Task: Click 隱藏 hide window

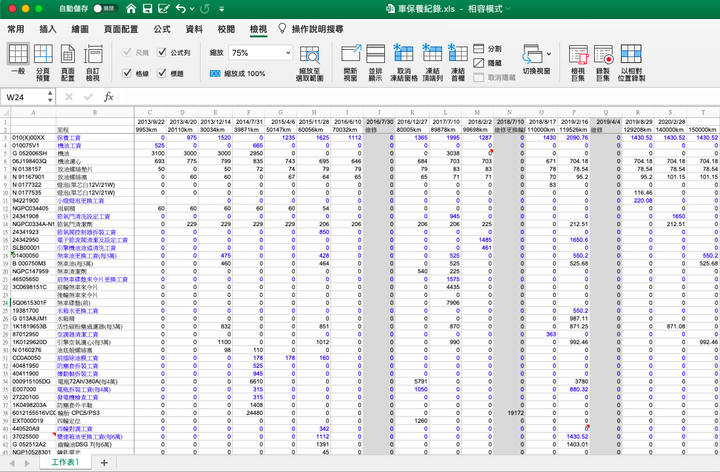Action: (x=487, y=63)
